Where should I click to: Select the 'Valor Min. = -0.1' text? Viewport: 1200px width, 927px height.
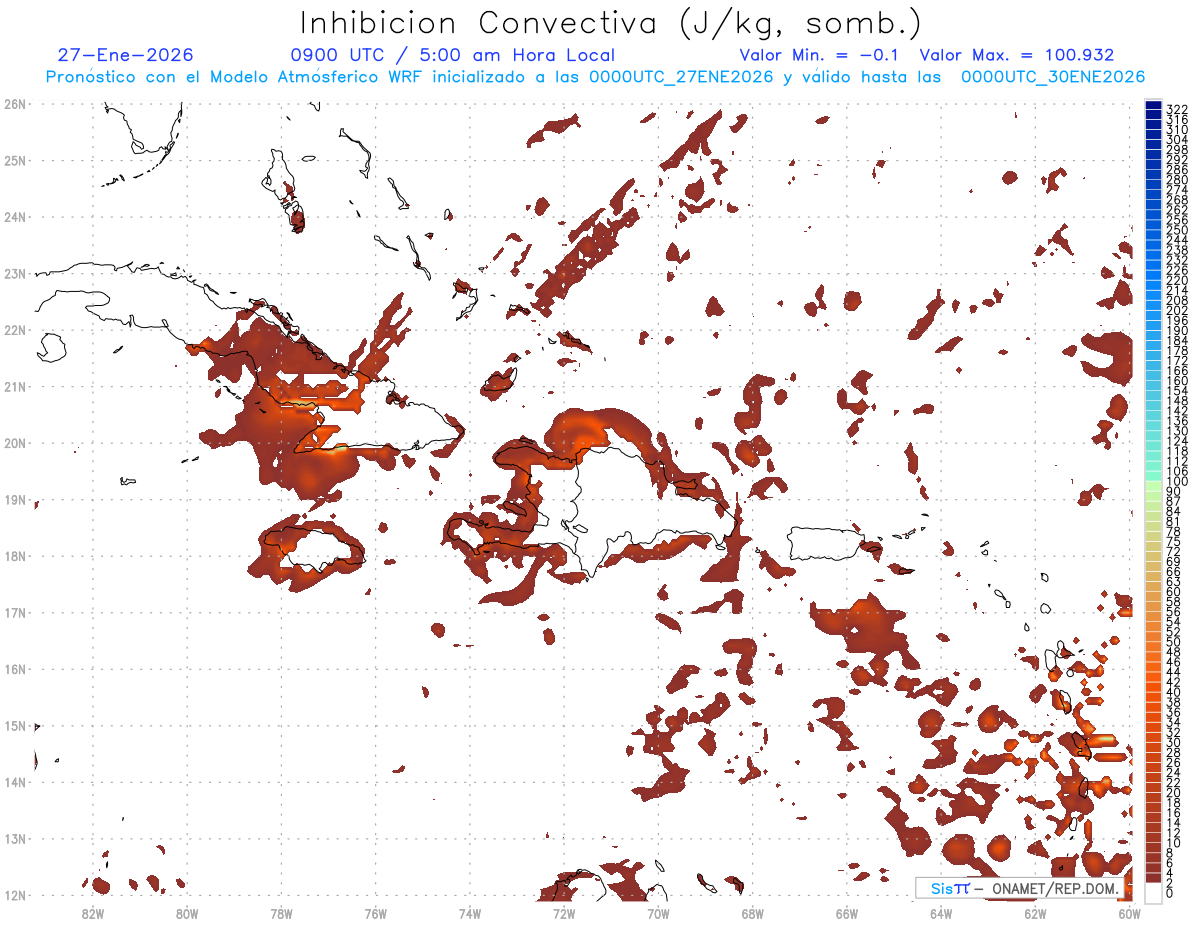pos(819,56)
